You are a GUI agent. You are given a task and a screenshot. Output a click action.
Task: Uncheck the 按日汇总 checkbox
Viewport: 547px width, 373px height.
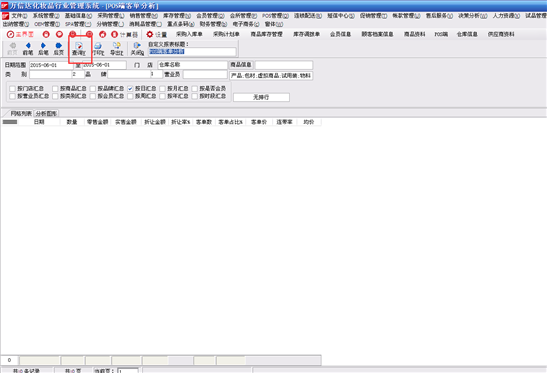(x=130, y=89)
